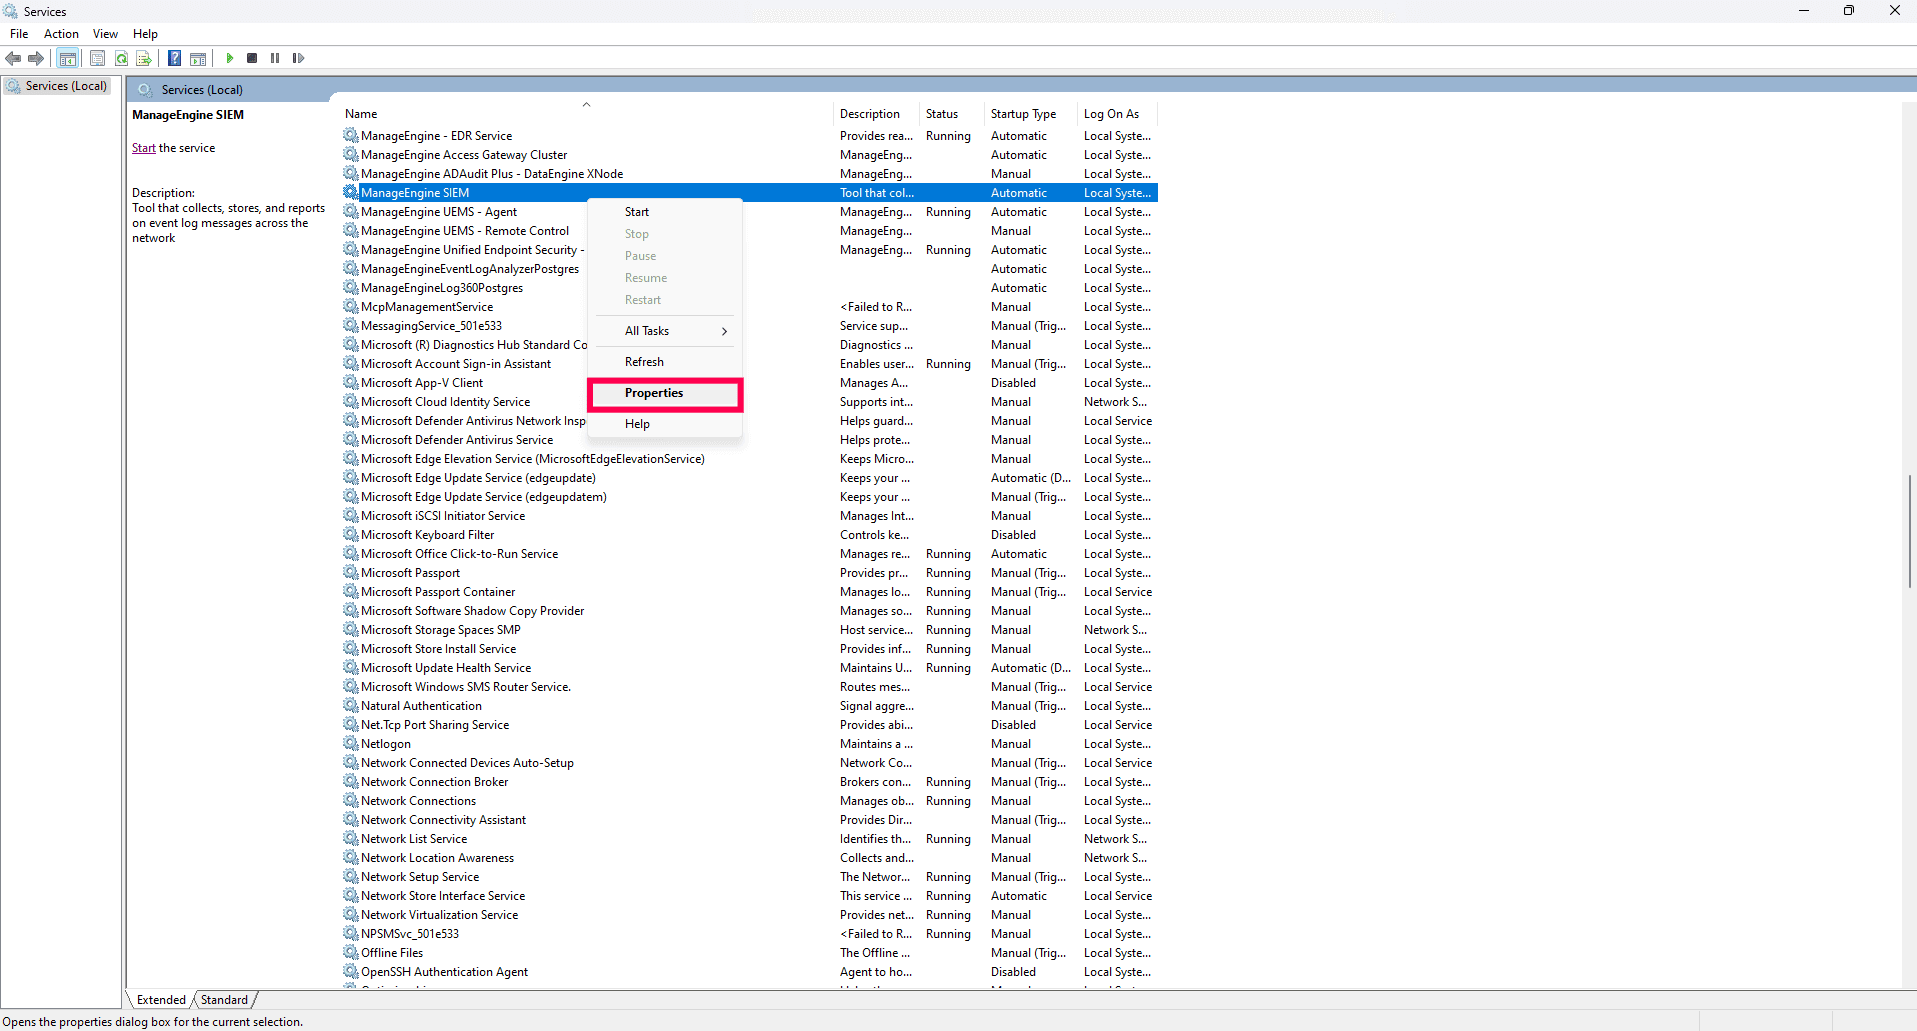Click the gear icon beside OpenSSH Authentication Agent
The height and width of the screenshot is (1031, 1917).
click(351, 971)
